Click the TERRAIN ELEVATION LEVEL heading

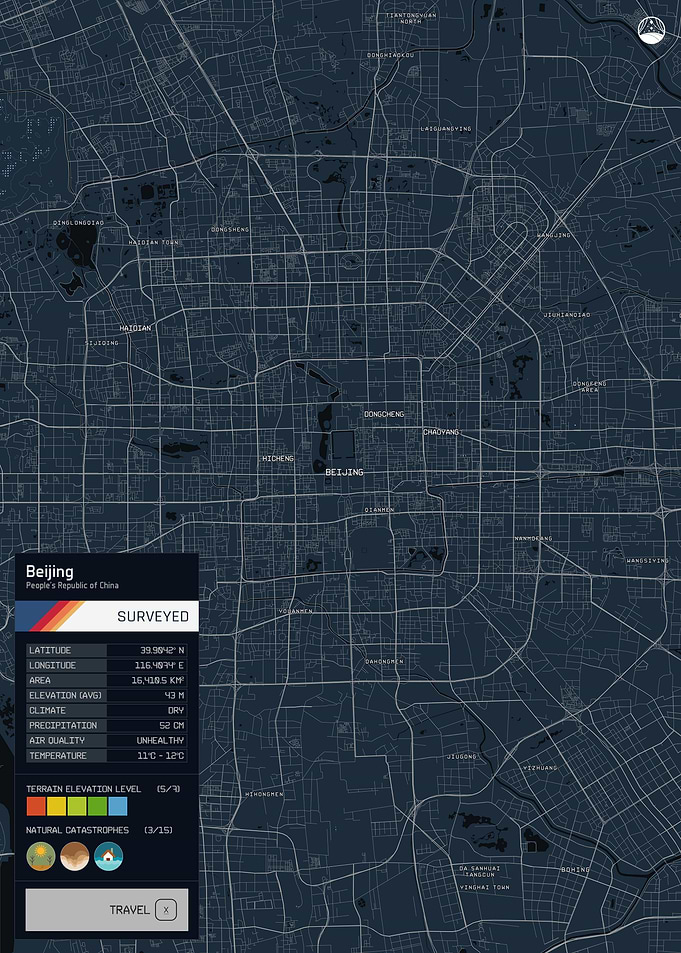click(83, 789)
